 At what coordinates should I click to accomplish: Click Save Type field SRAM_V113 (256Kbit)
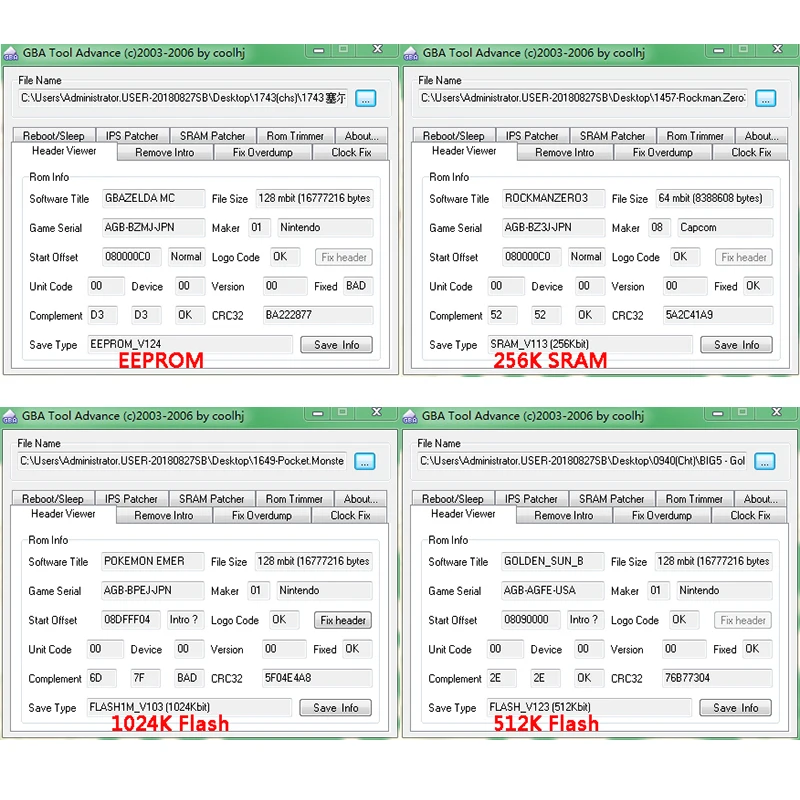(590, 344)
